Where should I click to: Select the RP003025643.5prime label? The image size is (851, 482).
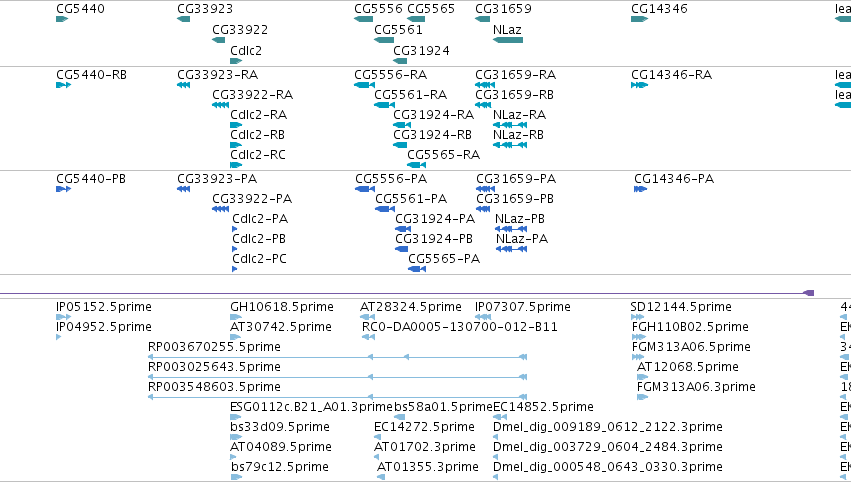click(214, 367)
